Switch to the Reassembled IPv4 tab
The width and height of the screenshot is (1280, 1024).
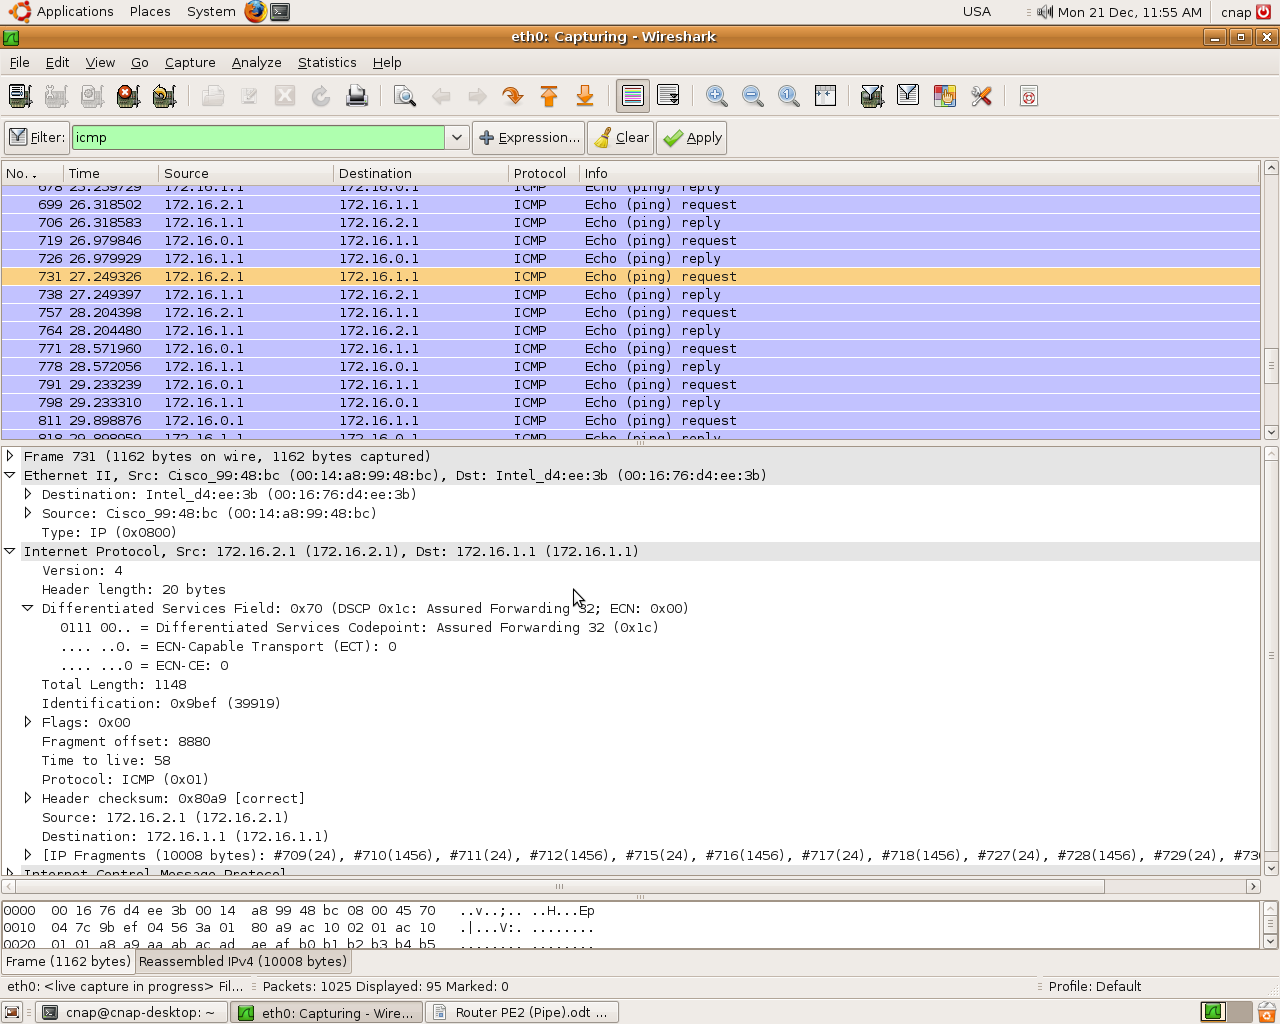pos(243,961)
